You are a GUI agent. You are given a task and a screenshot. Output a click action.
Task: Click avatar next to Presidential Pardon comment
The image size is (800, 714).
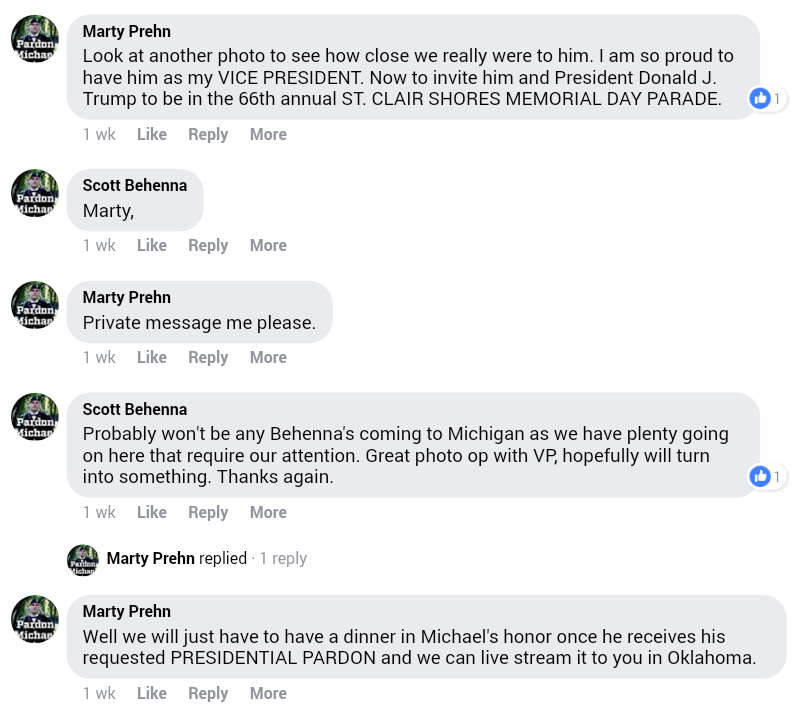coord(35,620)
